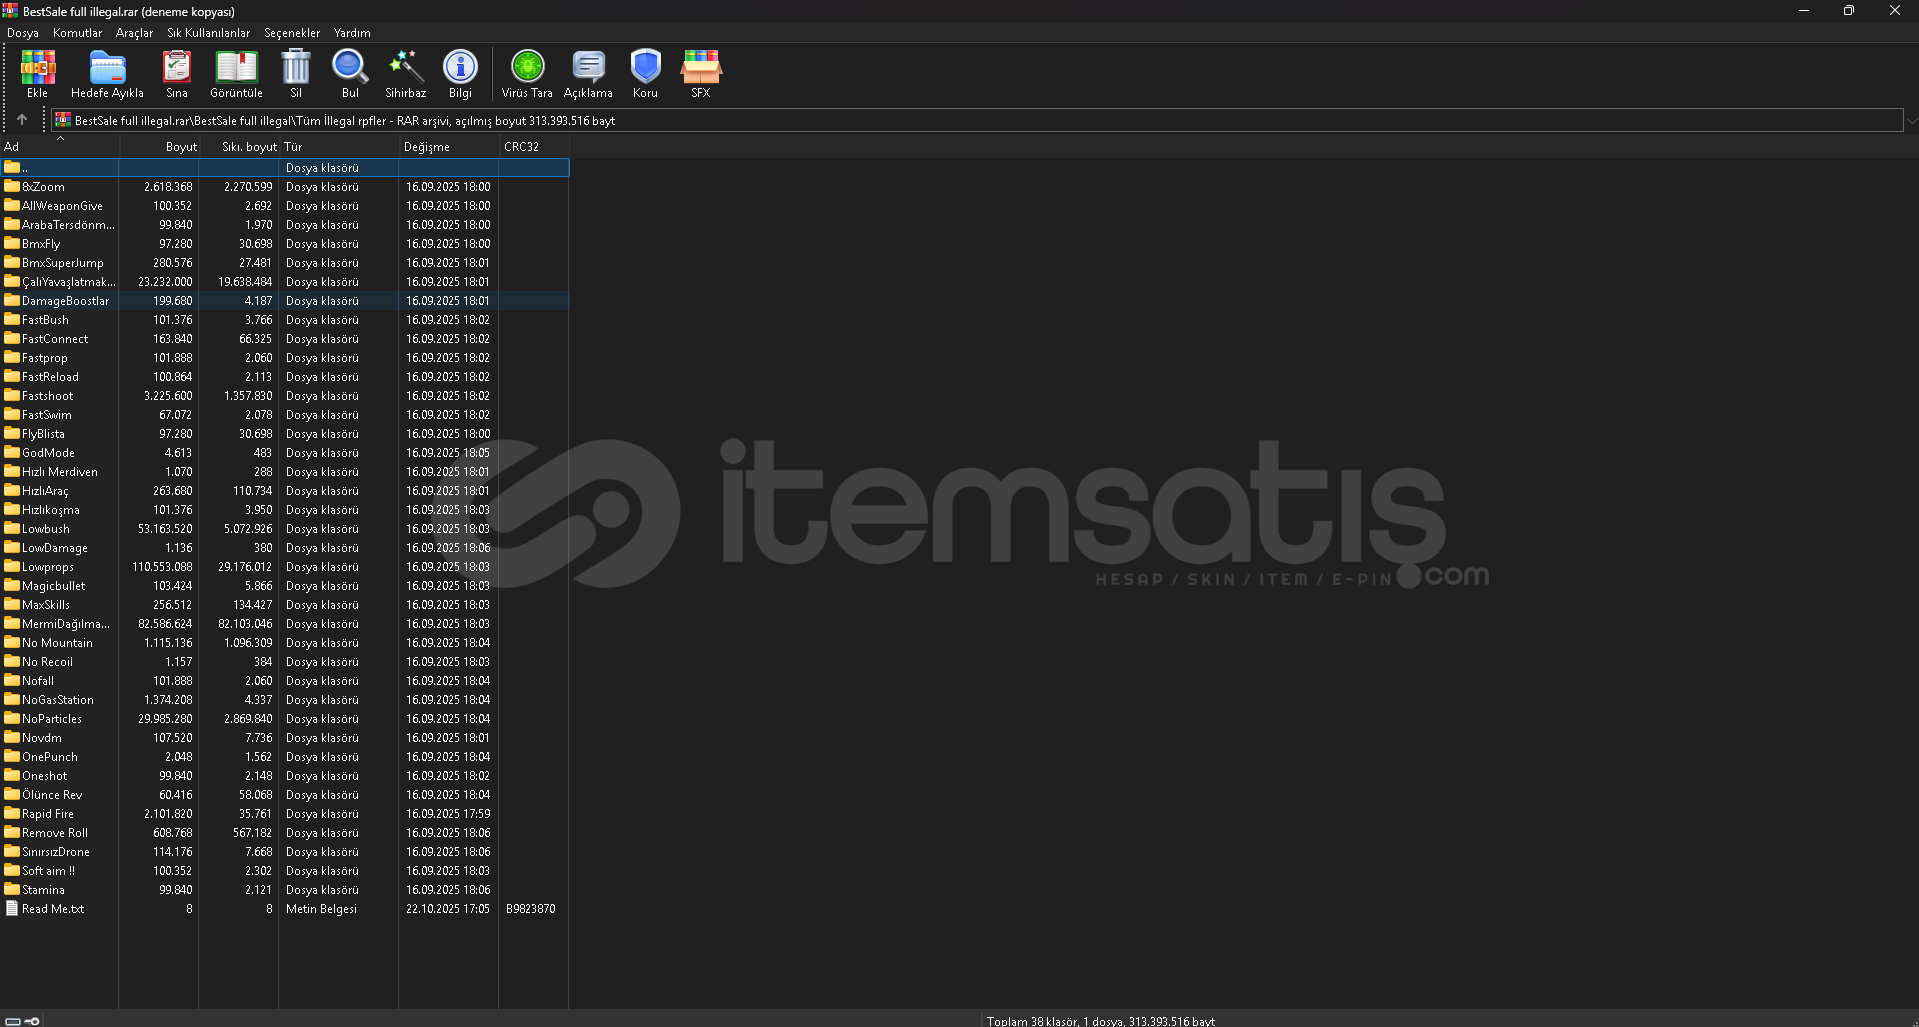Sort by the Boyut column header
The width and height of the screenshot is (1919, 1027).
pos(160,147)
